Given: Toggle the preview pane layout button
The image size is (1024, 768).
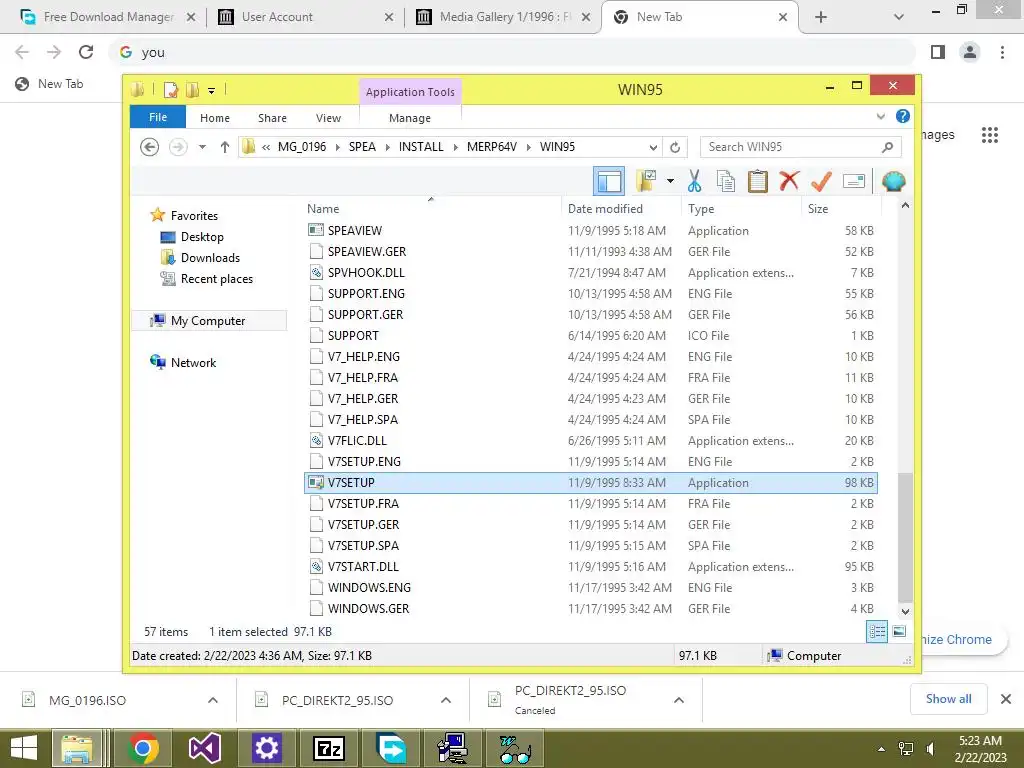Looking at the screenshot, I should click(x=609, y=181).
